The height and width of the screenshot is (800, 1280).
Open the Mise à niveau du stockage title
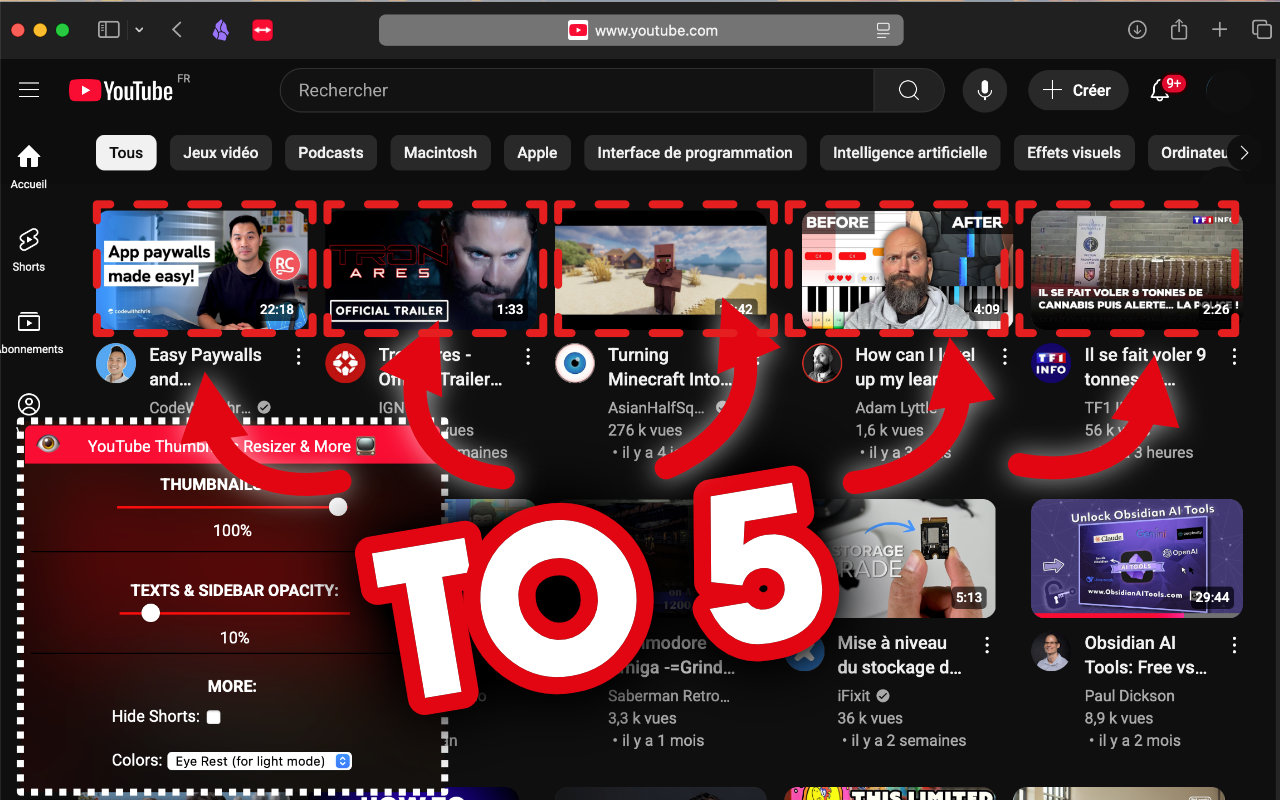click(x=900, y=655)
